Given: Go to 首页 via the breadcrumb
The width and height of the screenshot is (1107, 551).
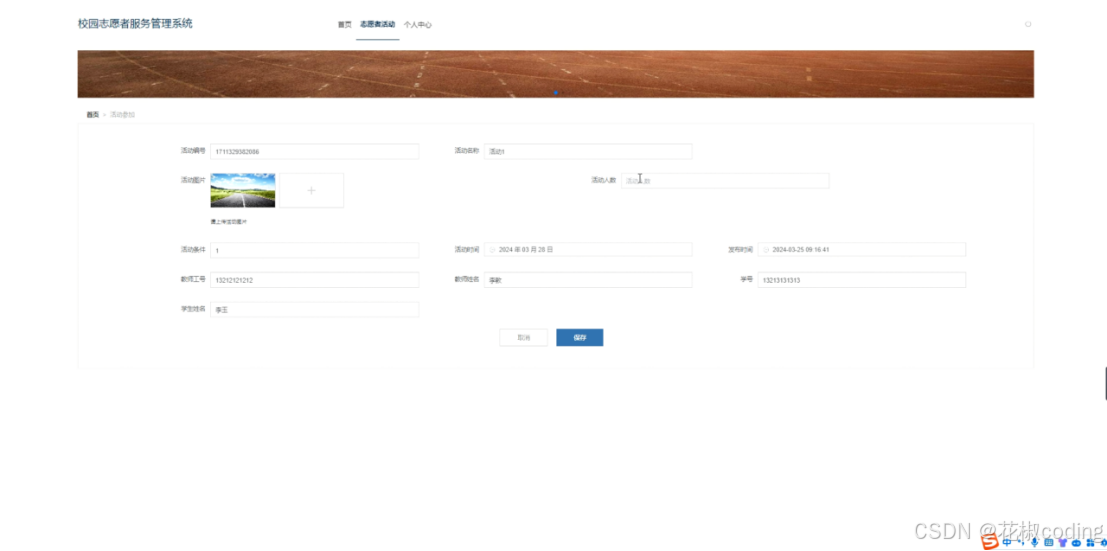Looking at the screenshot, I should (92, 114).
